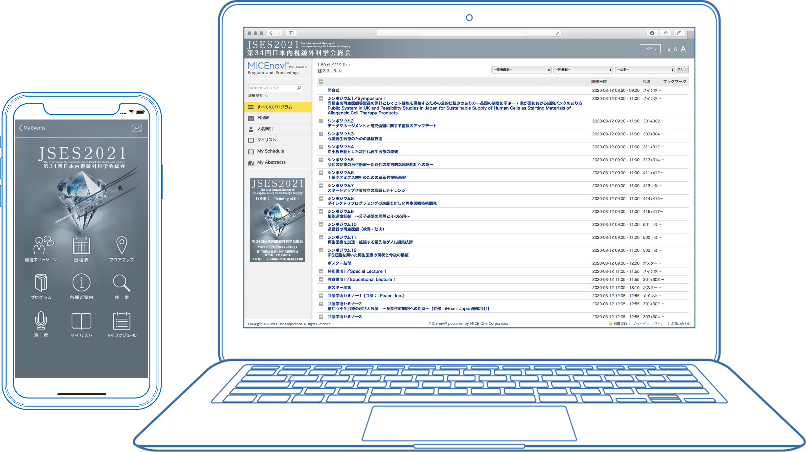Tap the envelope mail icon on the phone
Screen dimensions: 806x452
(x=137, y=128)
